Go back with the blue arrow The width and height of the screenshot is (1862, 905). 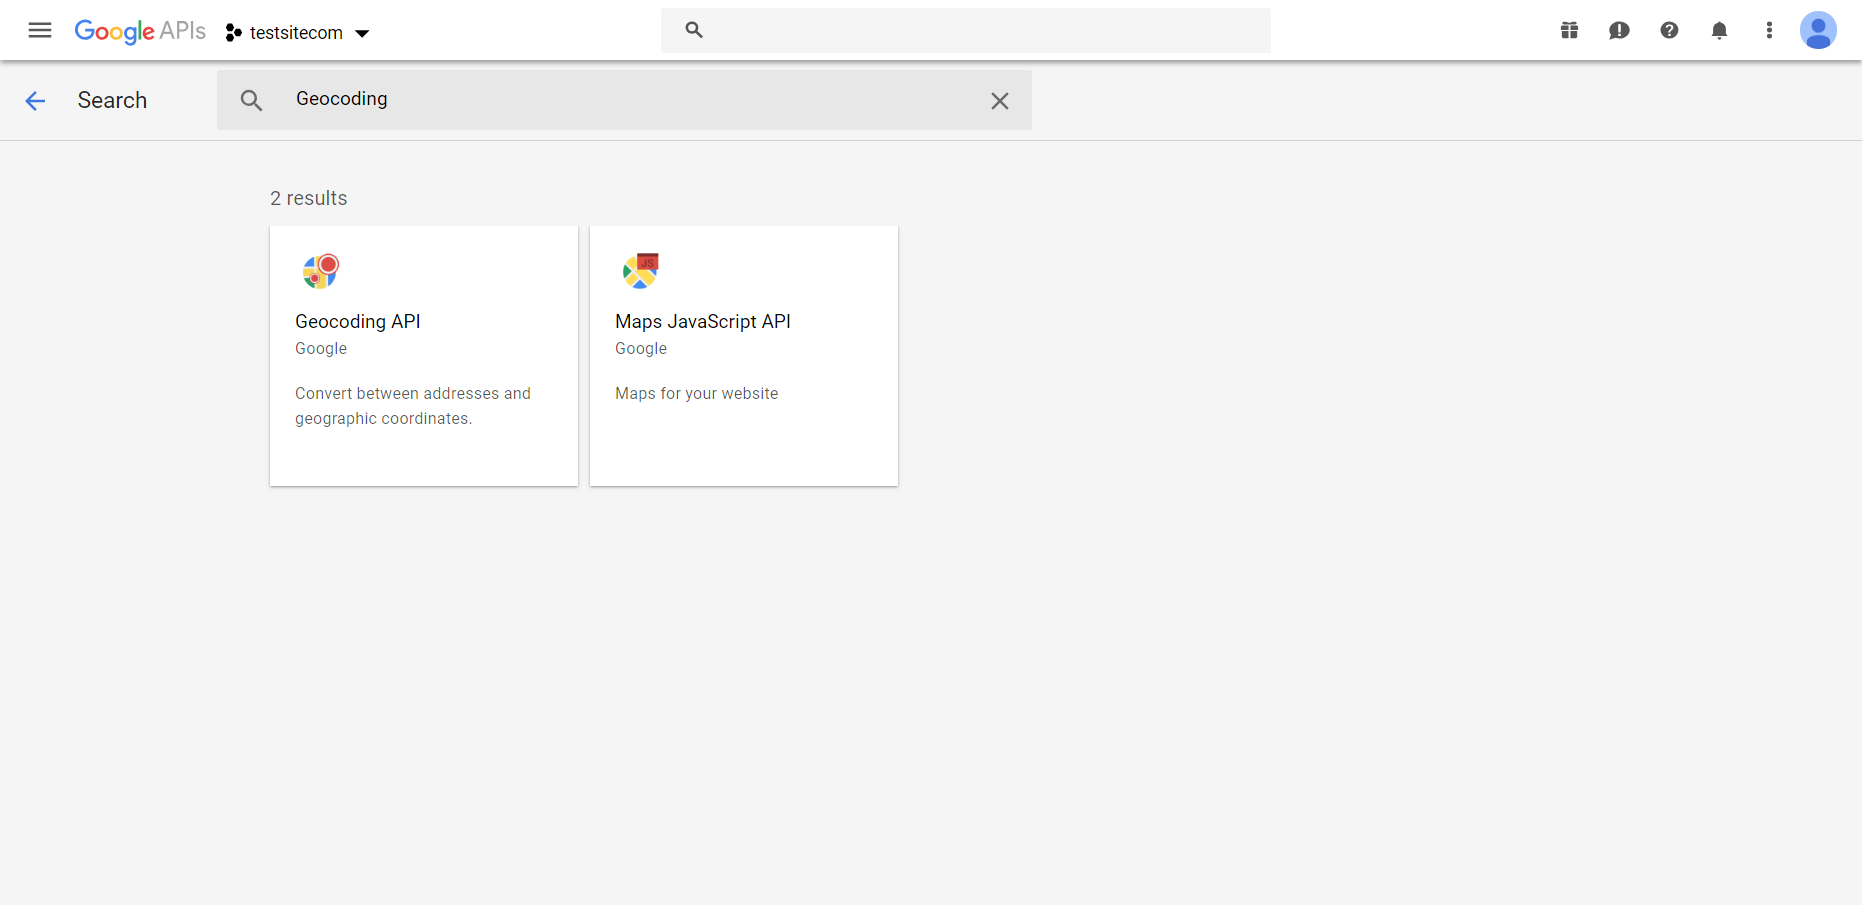coord(36,100)
